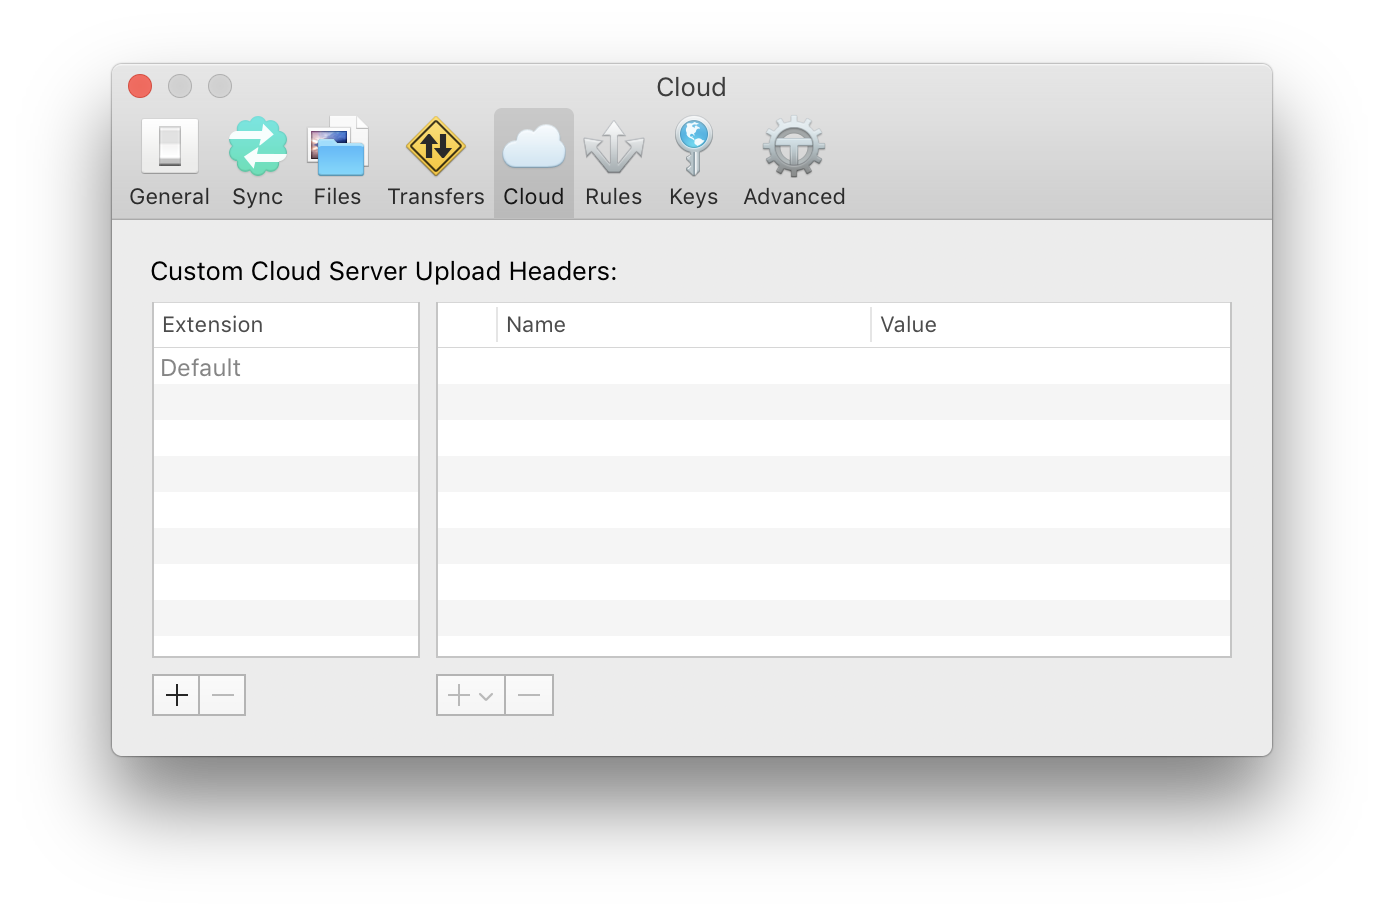Remove selected extension with minus button
Viewport: 1384px width, 916px height.
point(222,695)
